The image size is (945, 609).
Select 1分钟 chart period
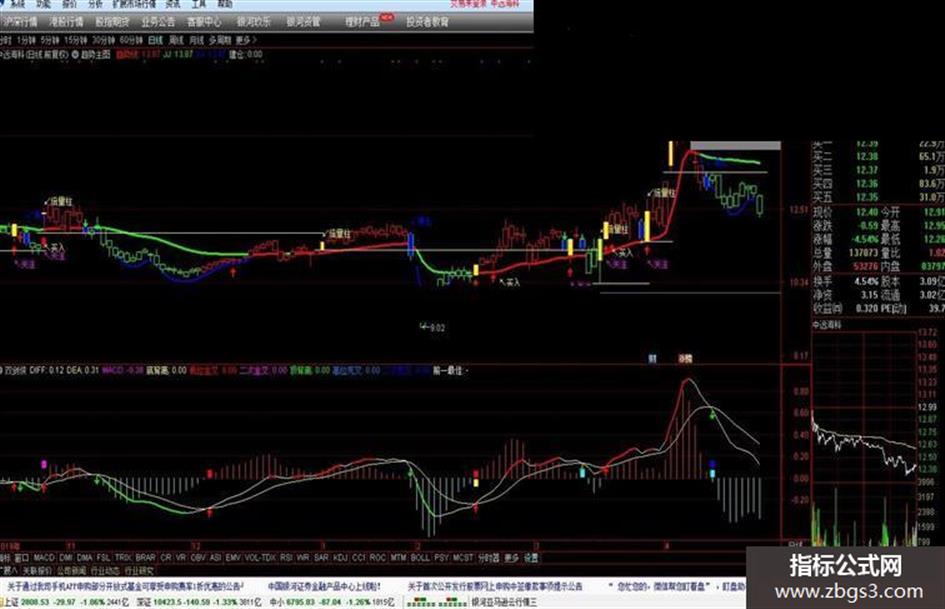click(26, 40)
